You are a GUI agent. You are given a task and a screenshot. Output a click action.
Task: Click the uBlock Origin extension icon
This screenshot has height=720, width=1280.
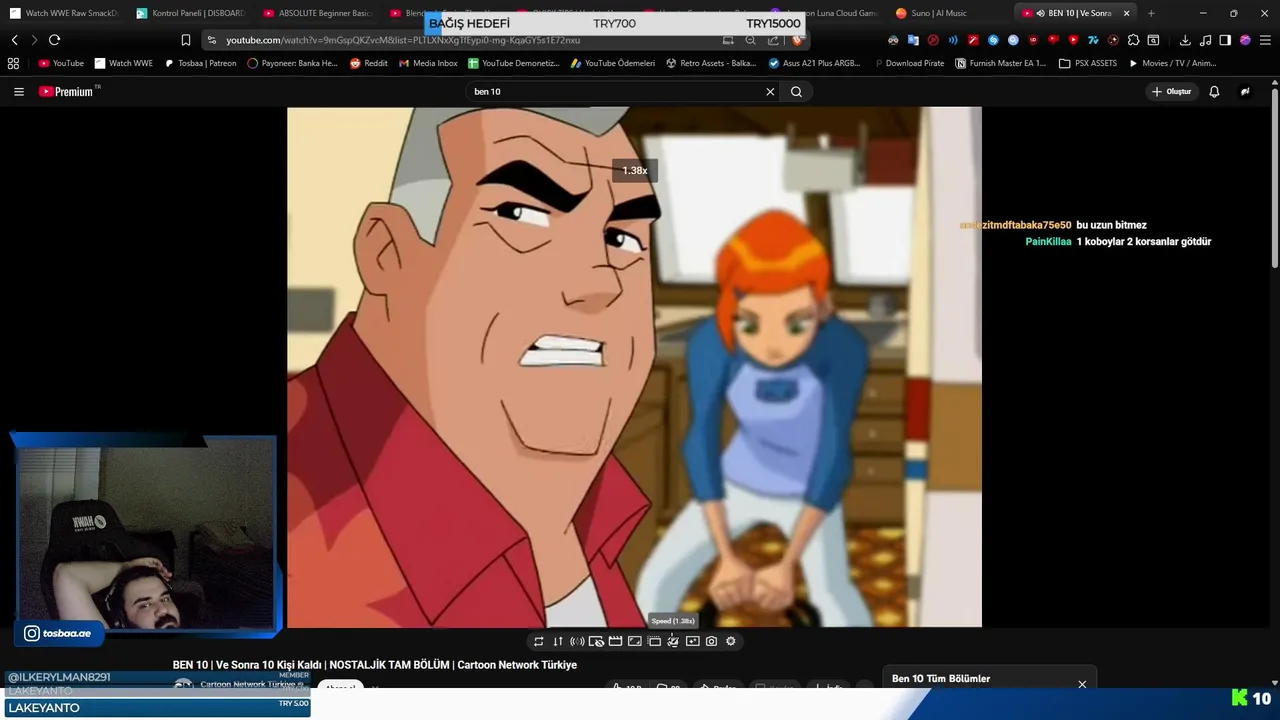[1033, 40]
